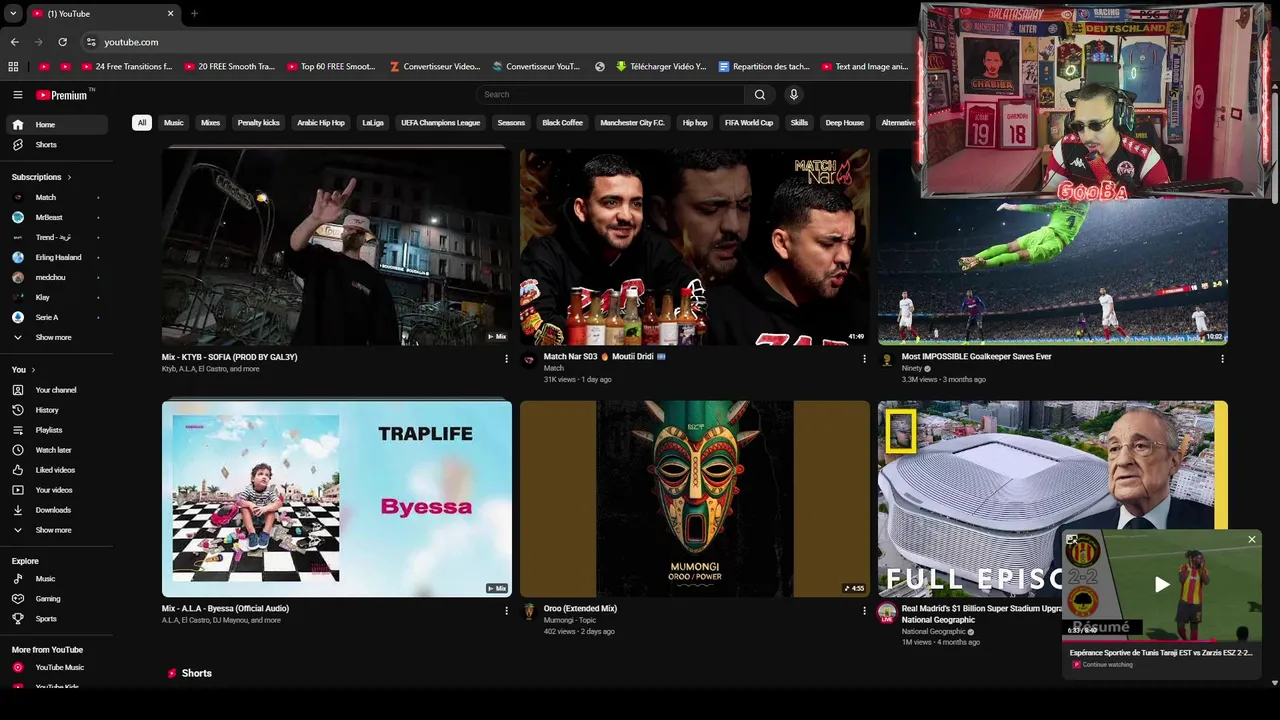Open History in sidebar
This screenshot has width=1280, height=720.
click(58, 410)
